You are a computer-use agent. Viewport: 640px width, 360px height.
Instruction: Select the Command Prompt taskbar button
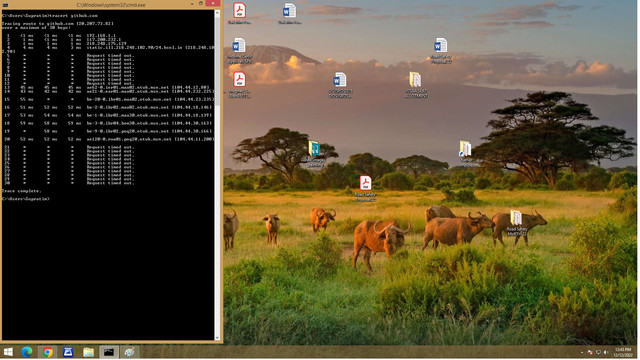click(x=109, y=352)
